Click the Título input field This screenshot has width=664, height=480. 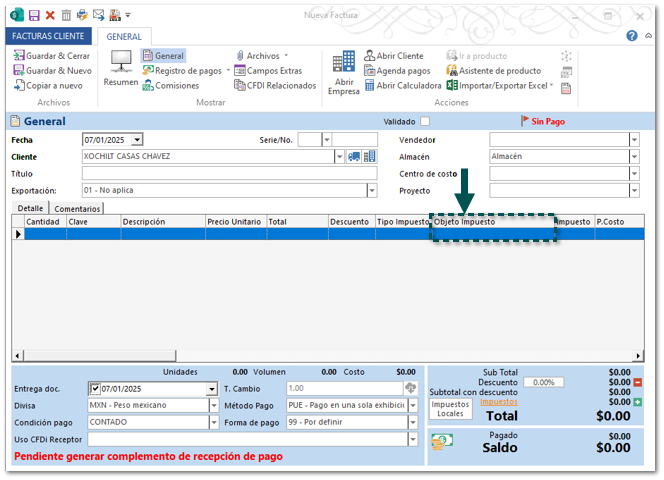click(x=229, y=173)
